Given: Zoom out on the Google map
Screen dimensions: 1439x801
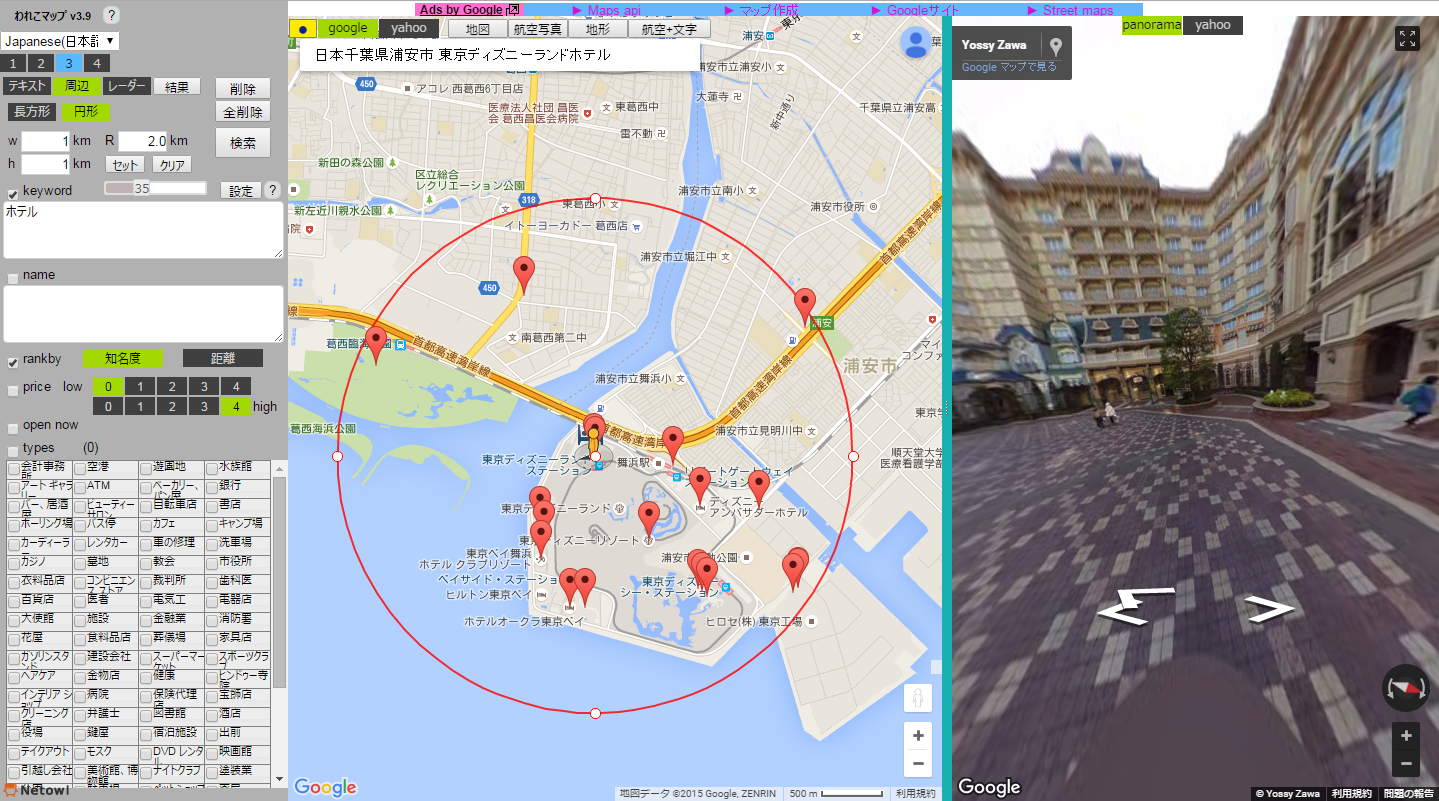Looking at the screenshot, I should pos(918,764).
